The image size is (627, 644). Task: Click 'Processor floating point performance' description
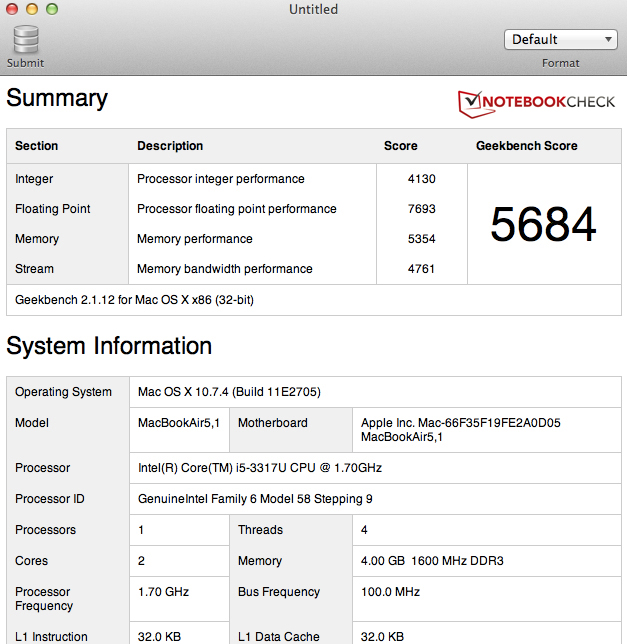(237, 209)
